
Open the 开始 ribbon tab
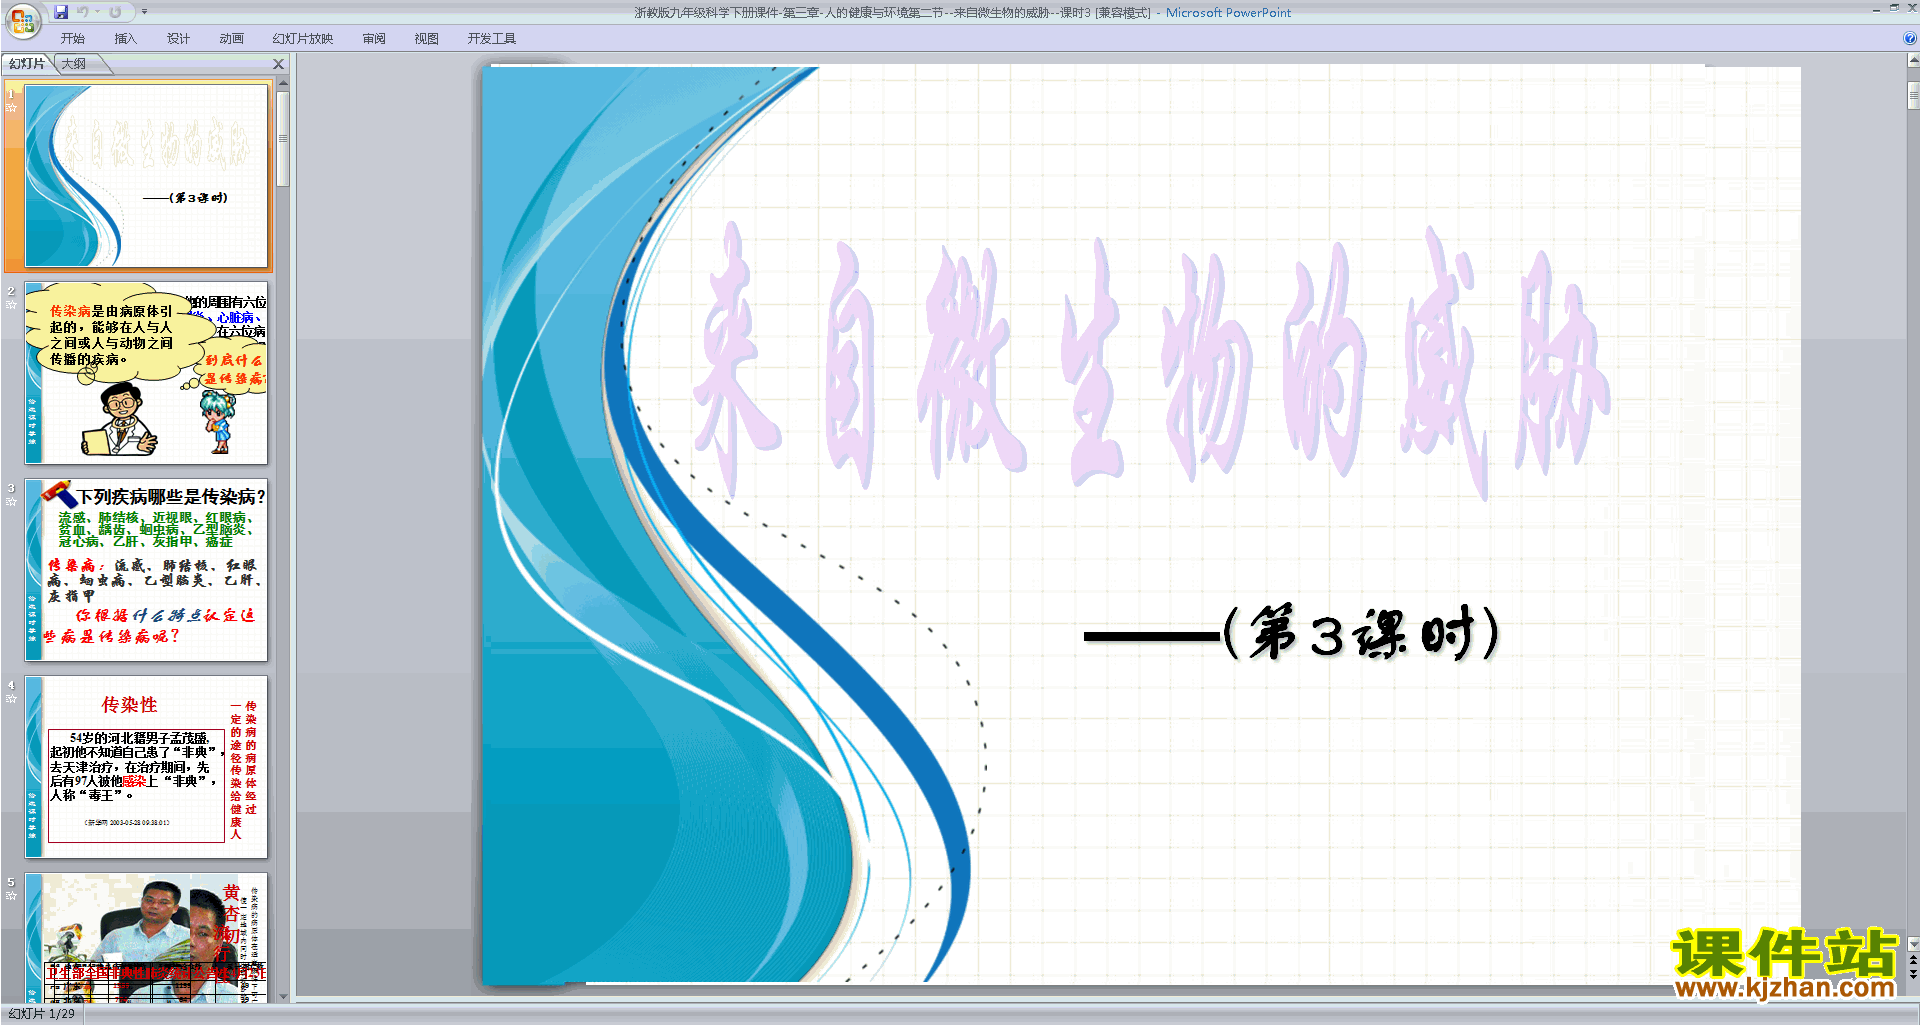[72, 38]
